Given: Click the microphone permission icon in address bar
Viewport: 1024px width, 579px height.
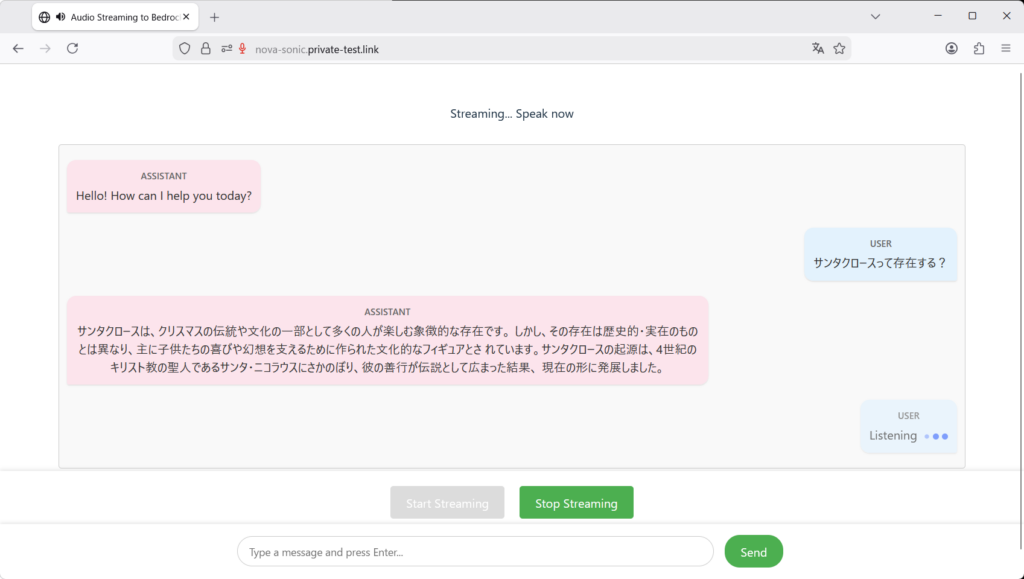Looking at the screenshot, I should click(x=242, y=48).
